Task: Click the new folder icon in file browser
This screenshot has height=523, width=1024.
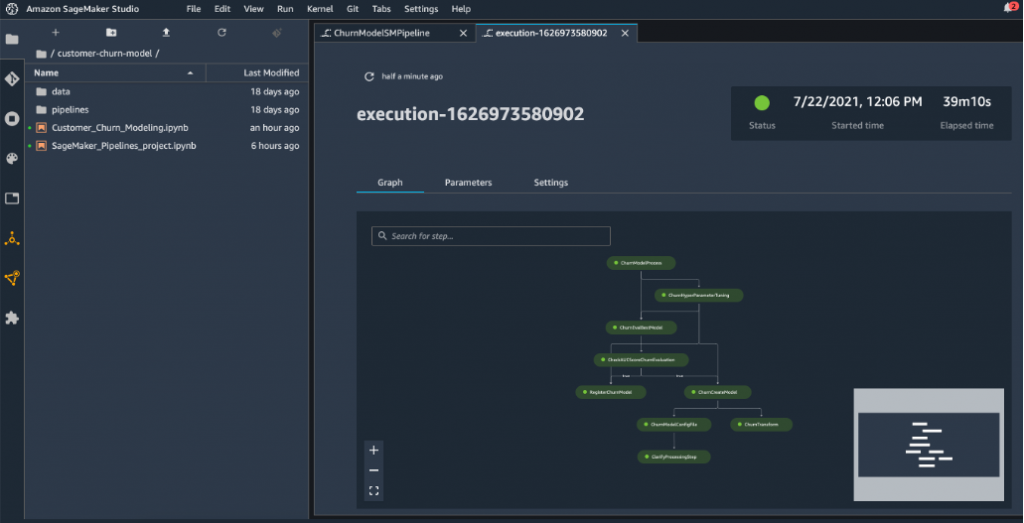Action: (x=111, y=32)
